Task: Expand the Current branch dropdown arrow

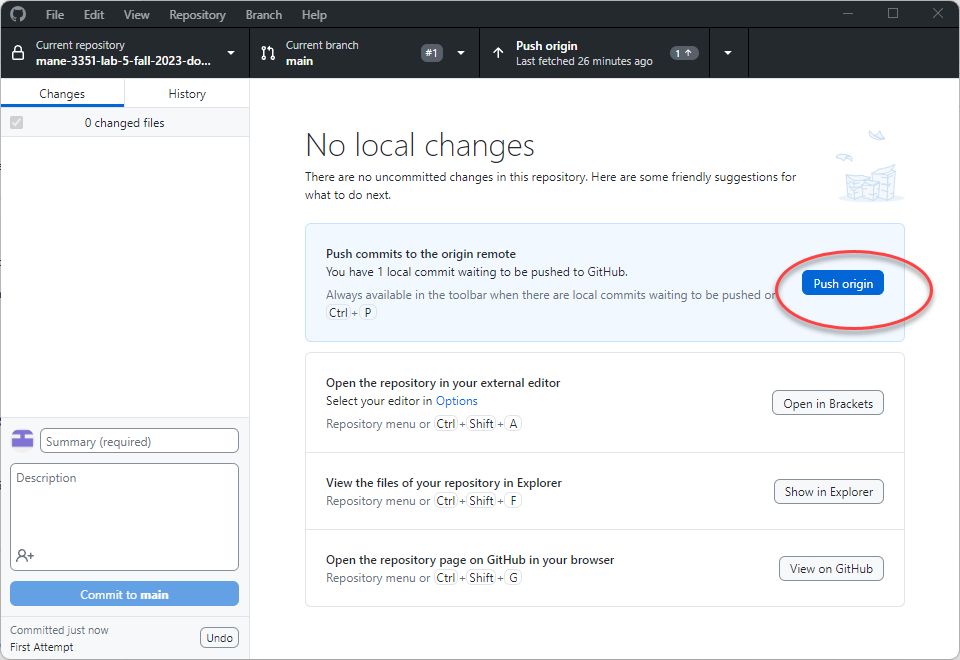Action: tap(461, 53)
